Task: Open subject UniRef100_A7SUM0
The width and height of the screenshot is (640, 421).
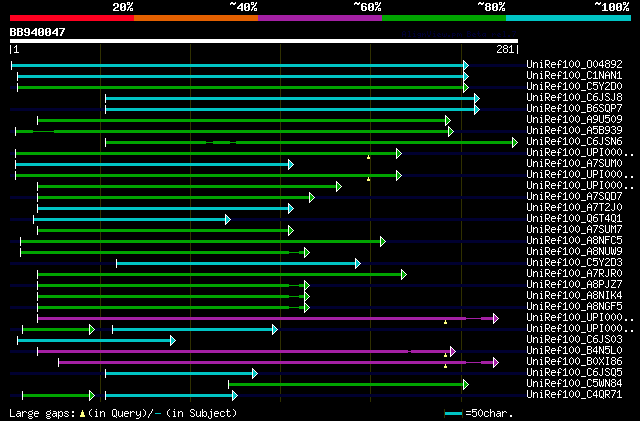Action: [x=574, y=163]
